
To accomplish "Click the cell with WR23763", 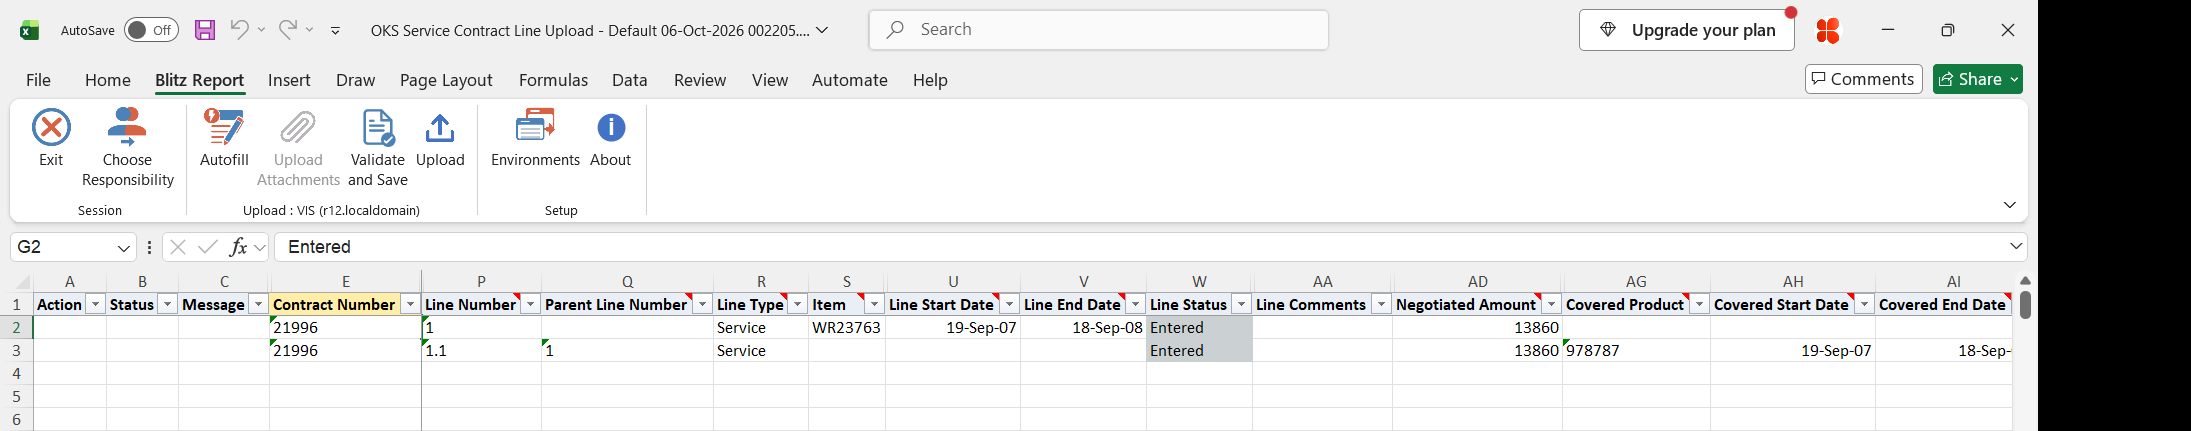I will click(x=846, y=327).
